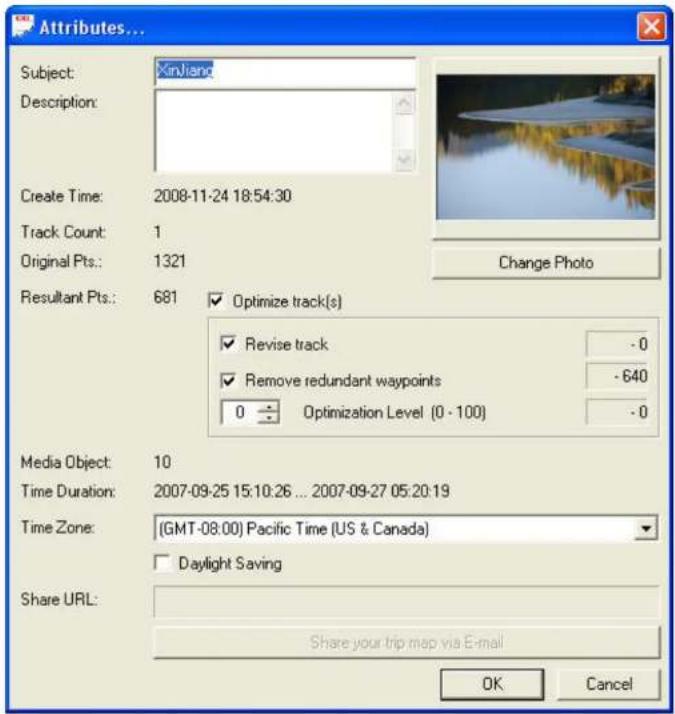Click the Time Zone label

click(x=58, y=527)
